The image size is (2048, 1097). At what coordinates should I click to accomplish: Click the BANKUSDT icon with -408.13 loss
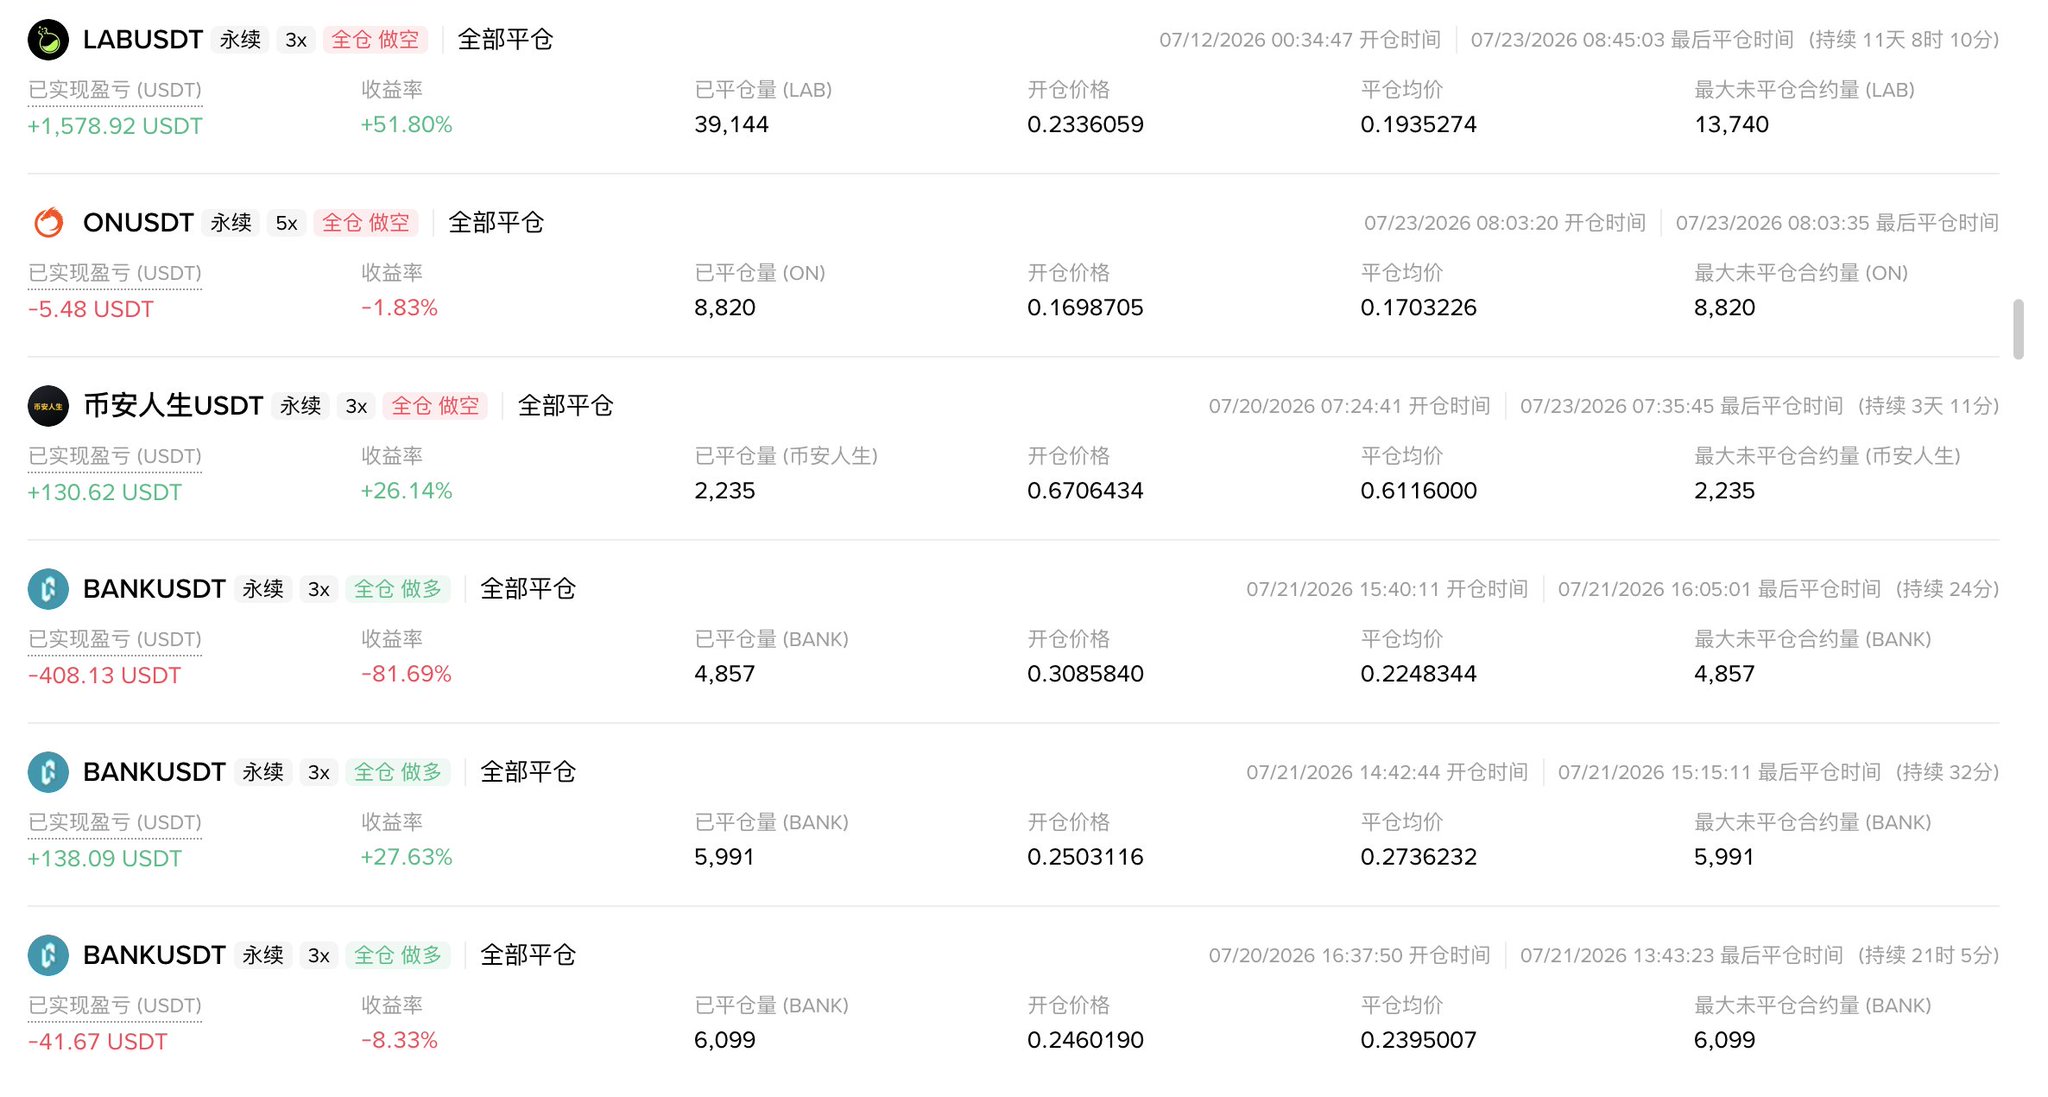pyautogui.click(x=48, y=589)
